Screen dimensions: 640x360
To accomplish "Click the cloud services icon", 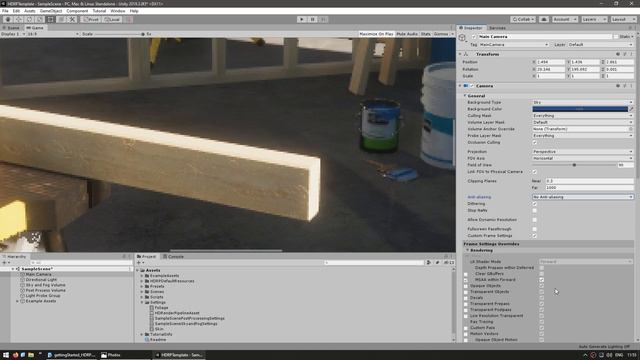I will click(x=544, y=19).
